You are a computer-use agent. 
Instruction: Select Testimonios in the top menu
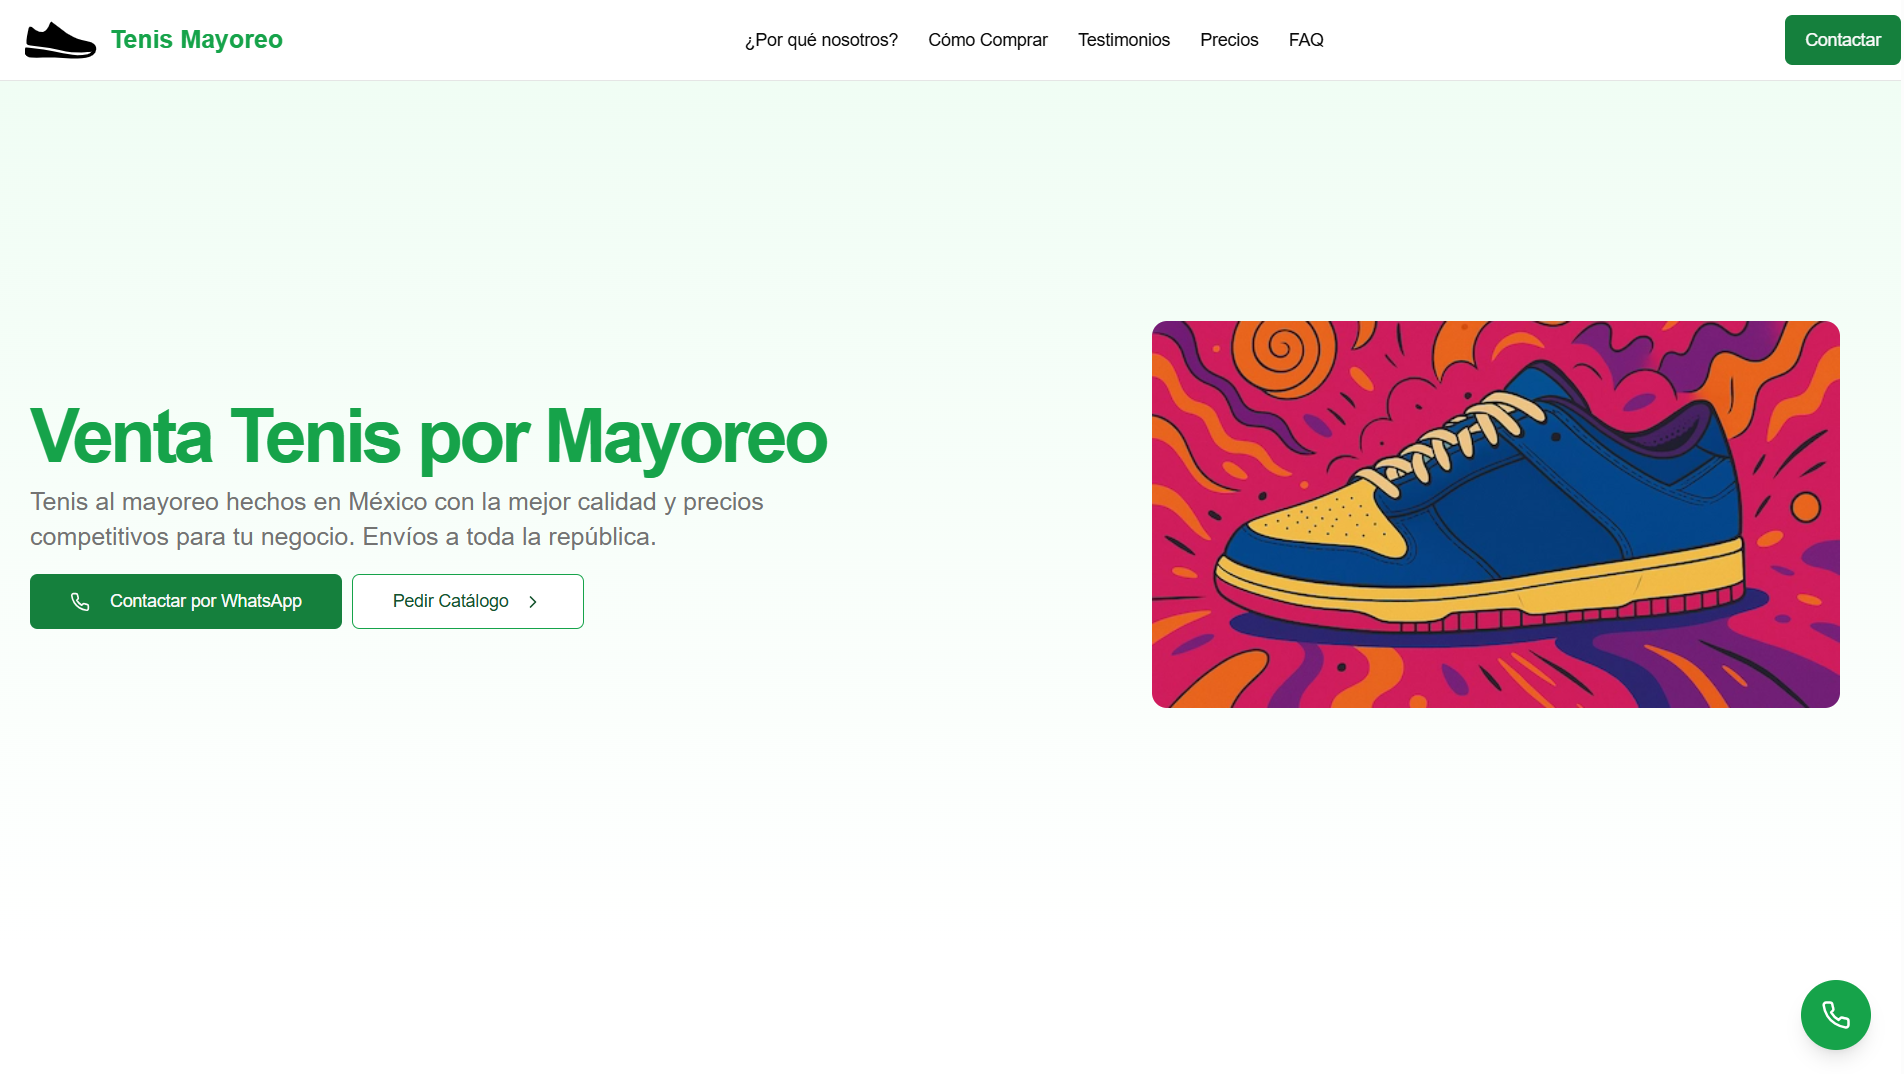(1124, 40)
